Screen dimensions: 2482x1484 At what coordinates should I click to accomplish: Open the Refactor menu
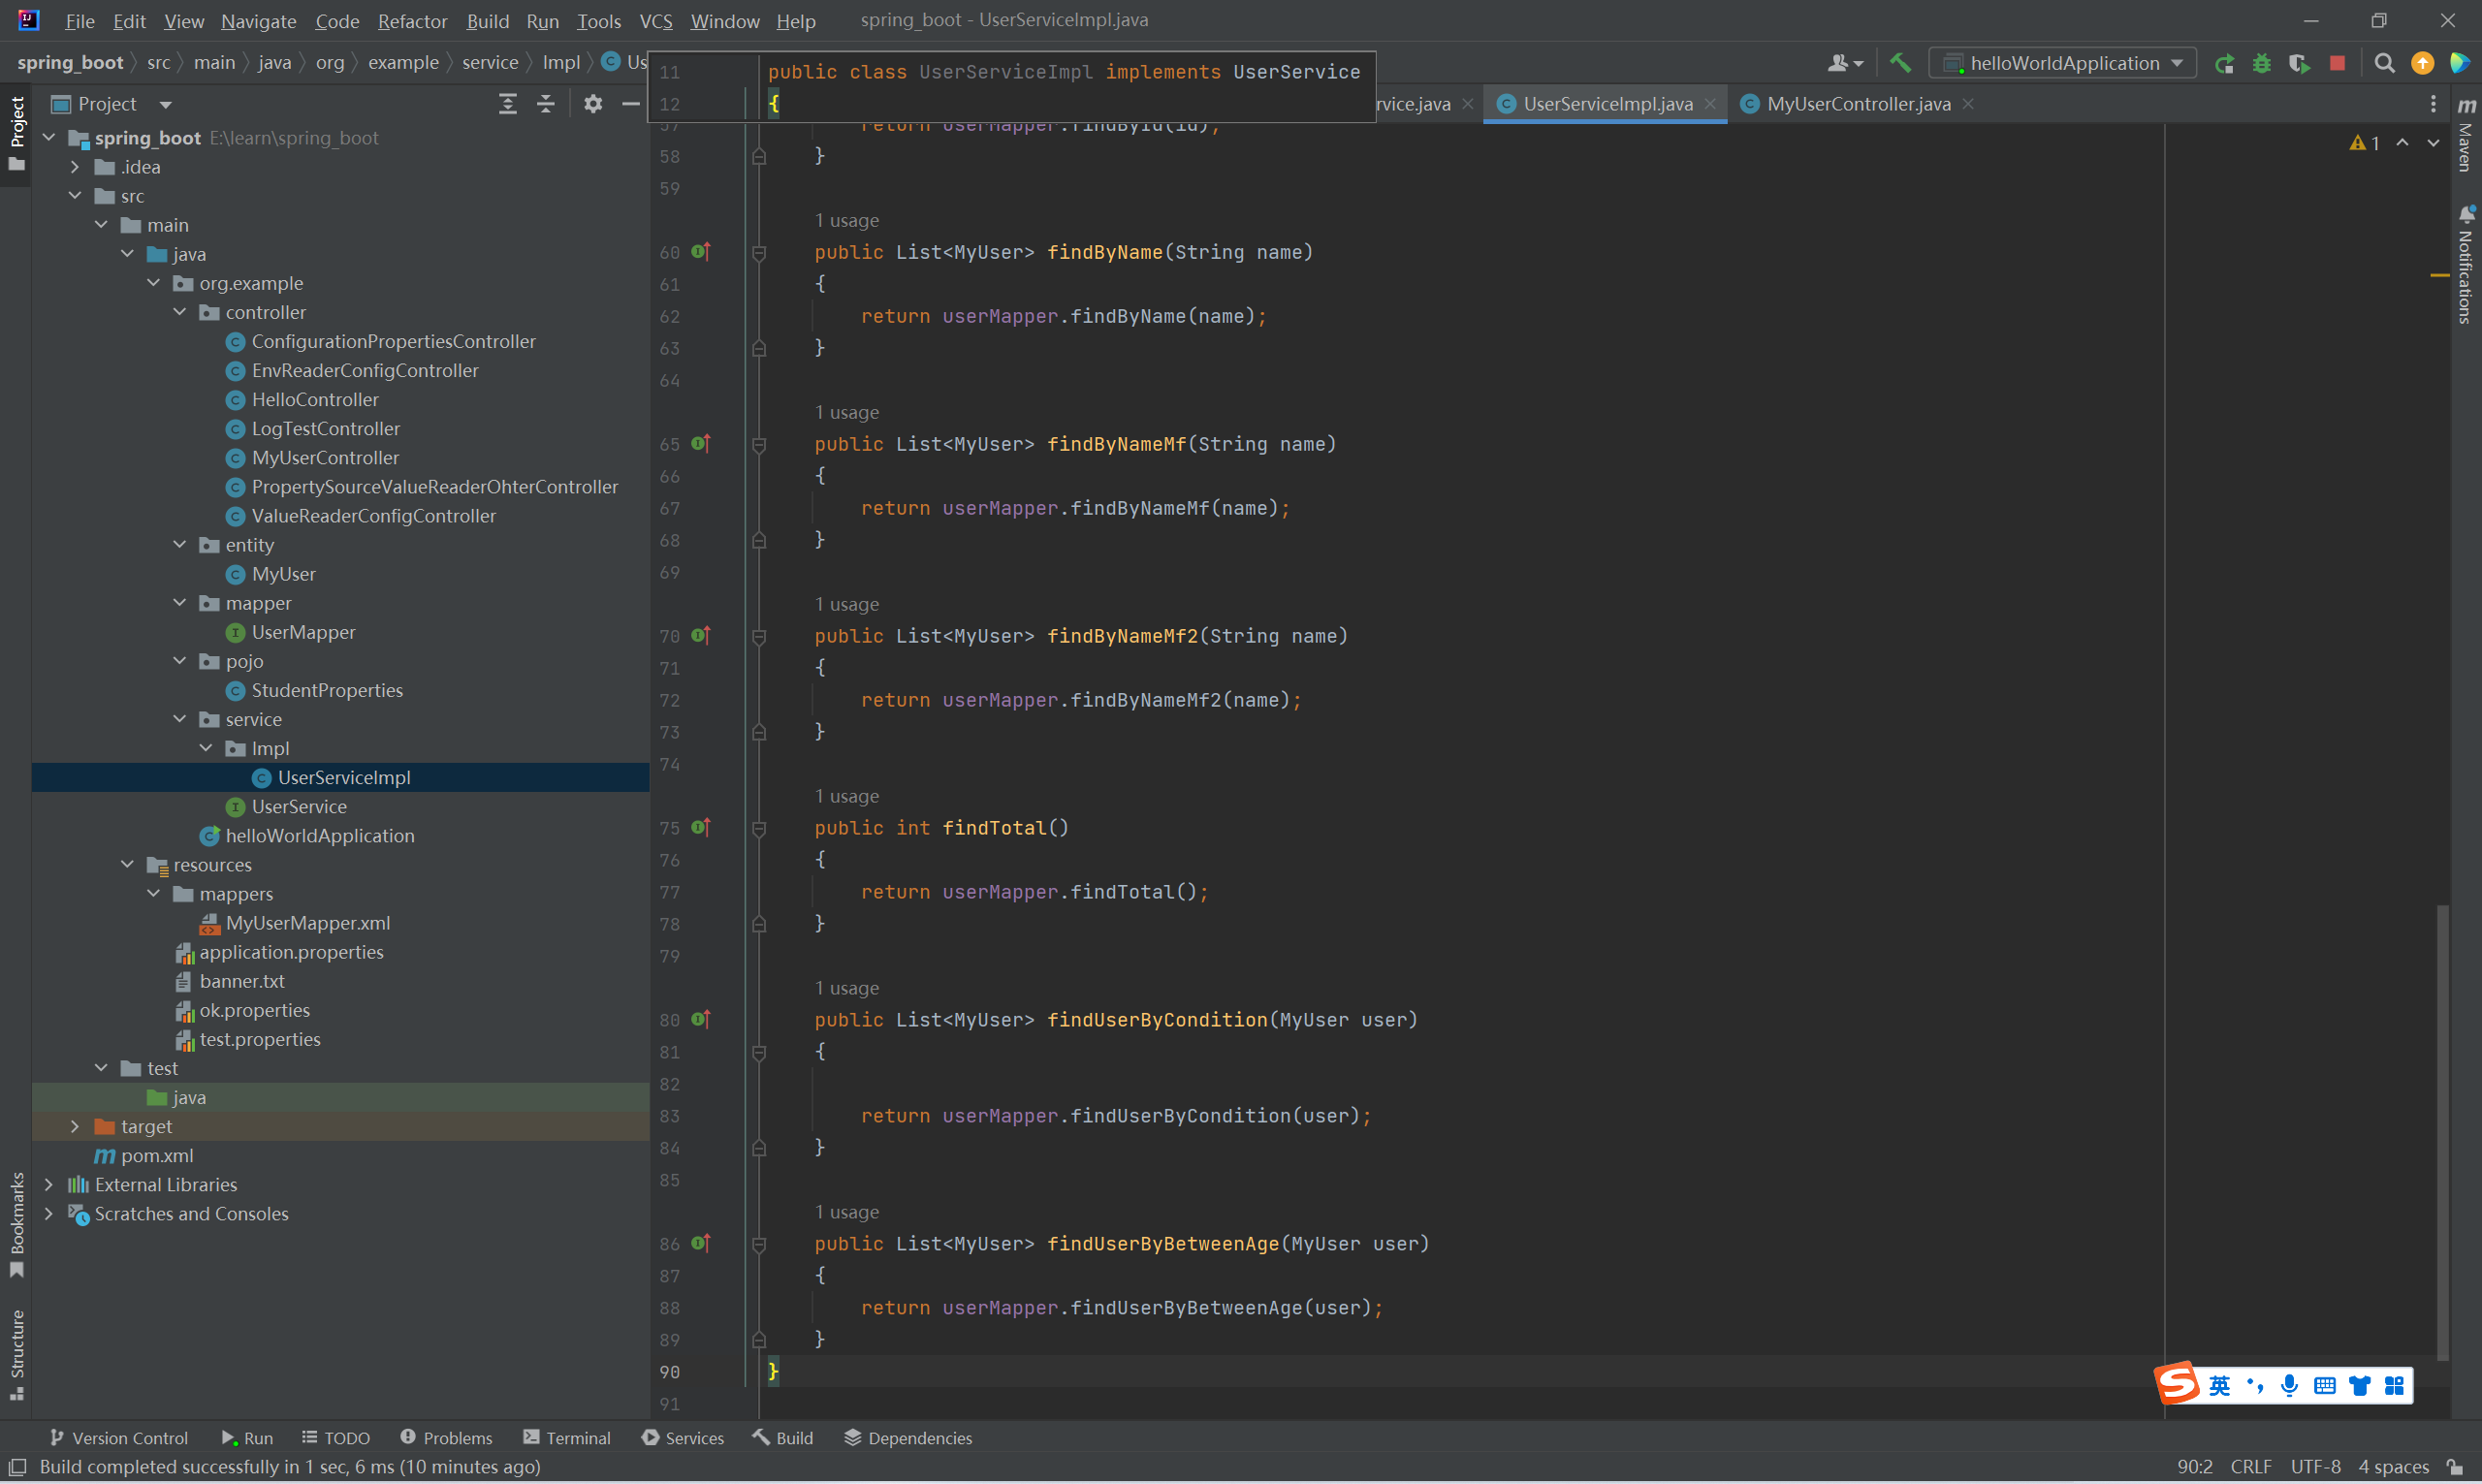coord(412,21)
